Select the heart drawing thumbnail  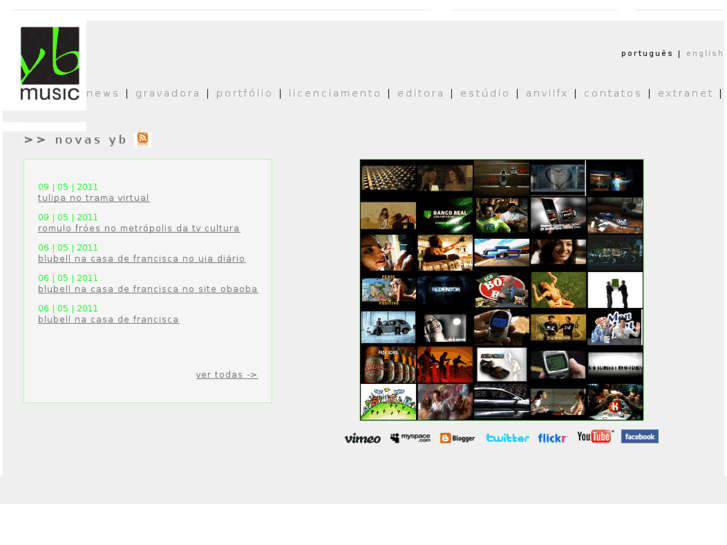558,178
